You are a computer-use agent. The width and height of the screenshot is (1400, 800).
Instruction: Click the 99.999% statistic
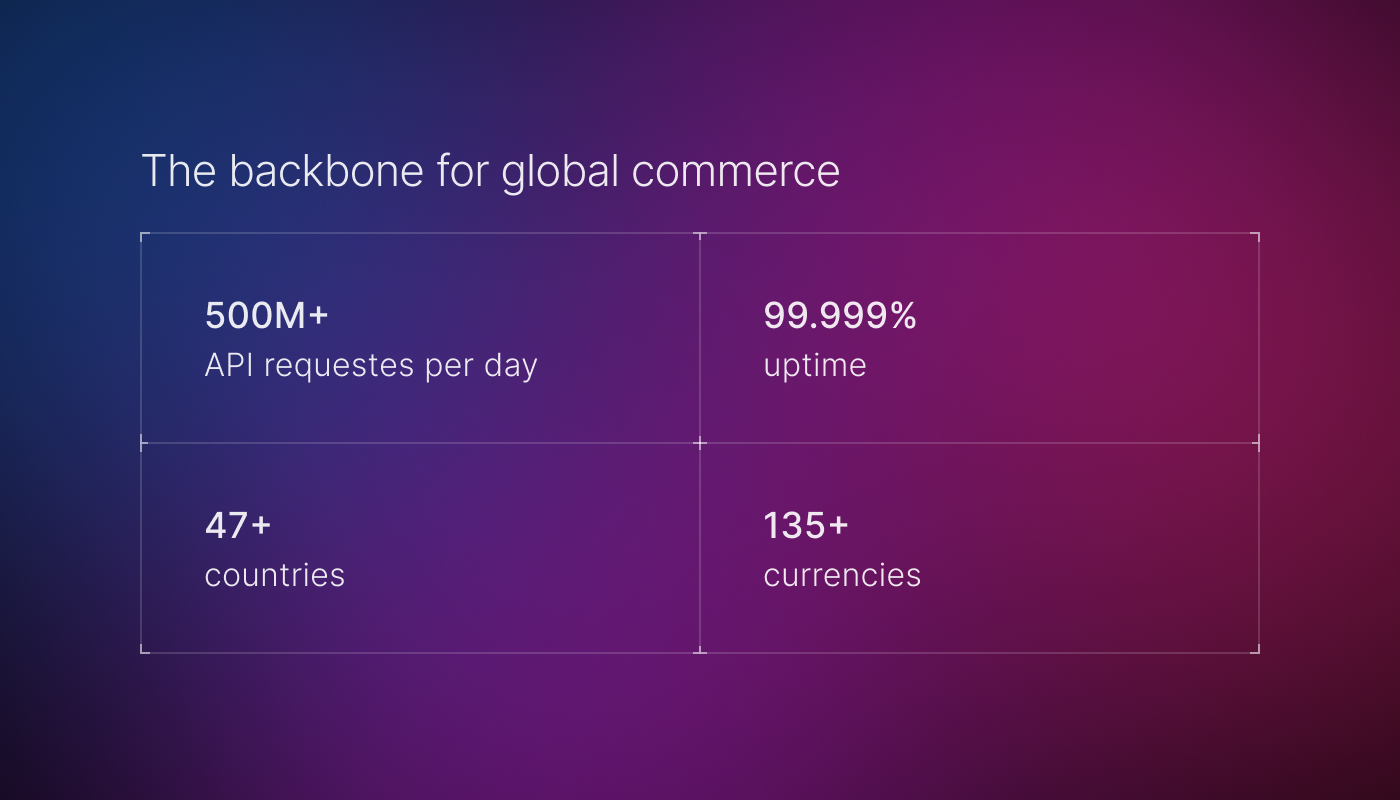pos(840,316)
